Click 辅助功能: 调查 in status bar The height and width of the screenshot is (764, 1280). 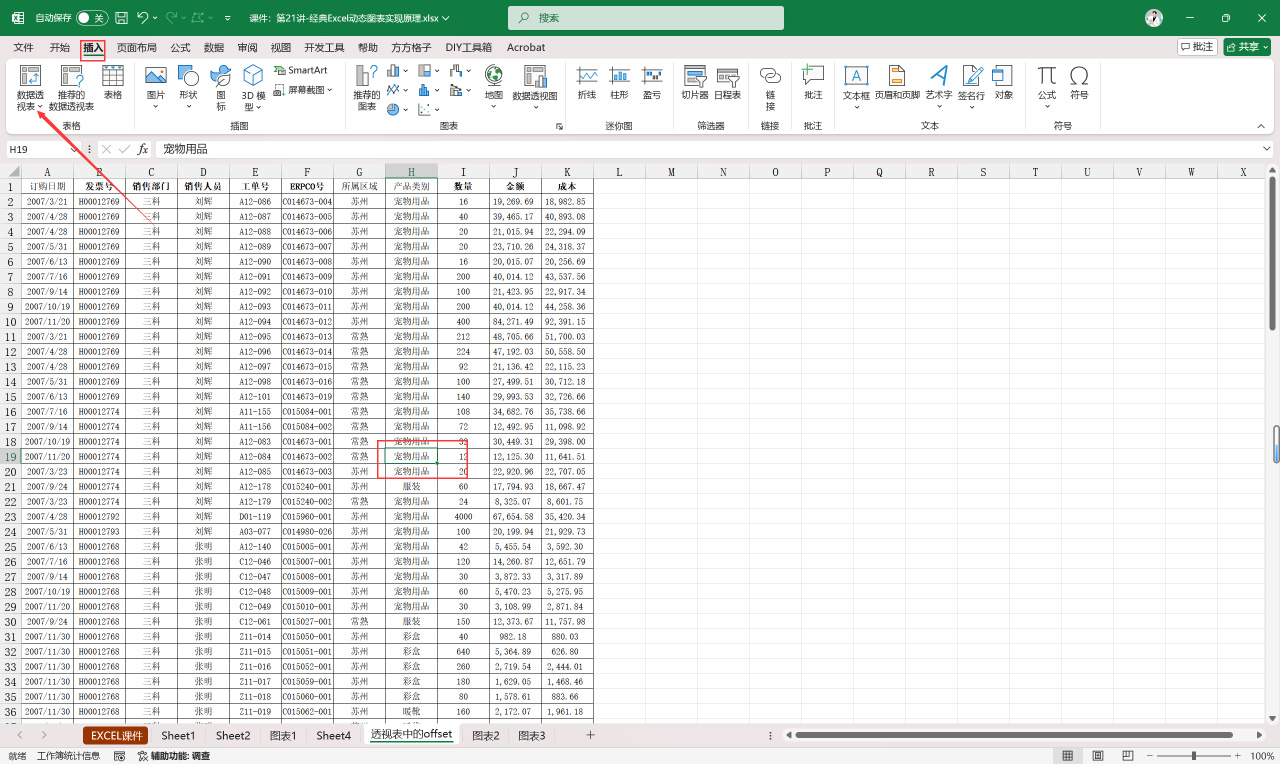pos(174,756)
